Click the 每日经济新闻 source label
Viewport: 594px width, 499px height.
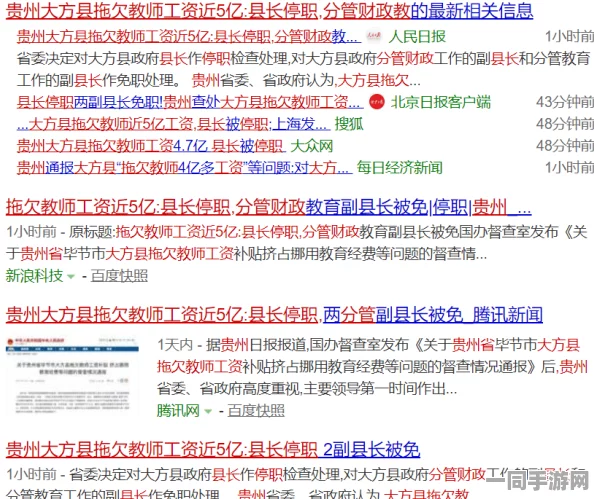399,167
